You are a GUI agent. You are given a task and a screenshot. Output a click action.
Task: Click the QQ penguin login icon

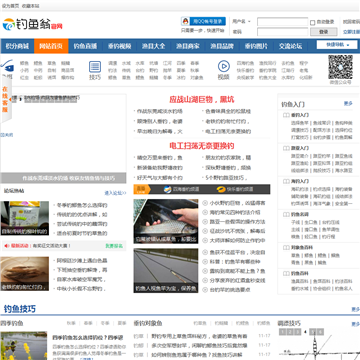click(x=185, y=21)
